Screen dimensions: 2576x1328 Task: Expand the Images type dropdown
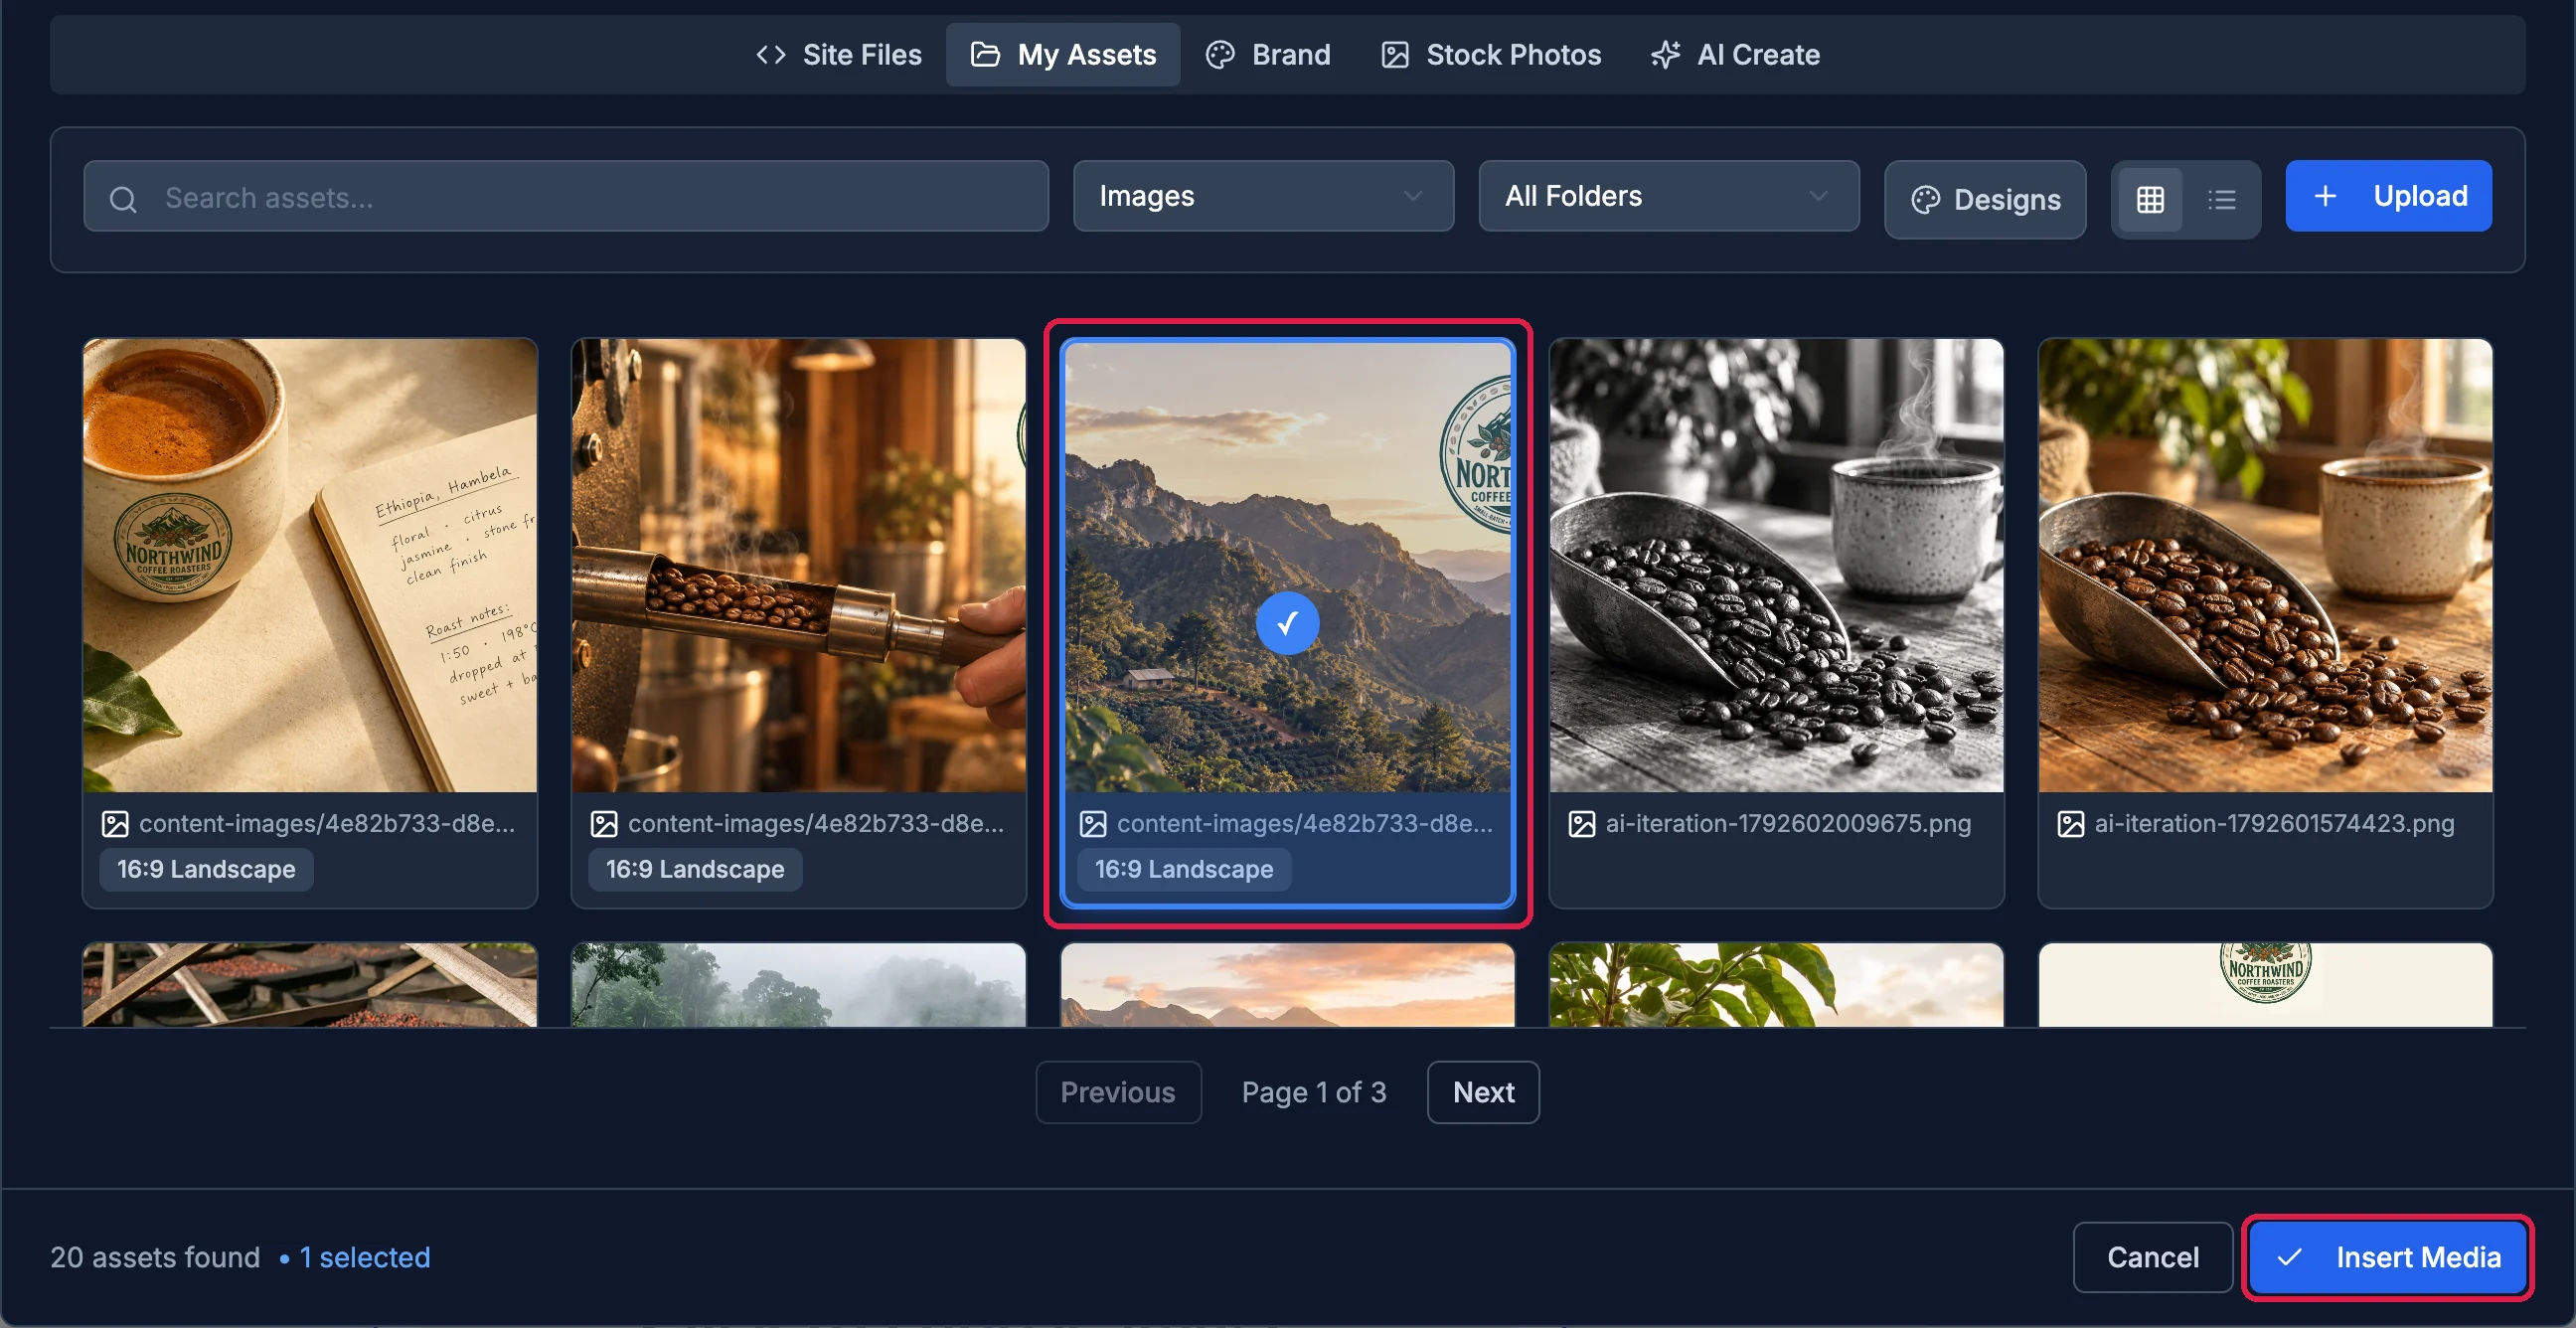[x=1263, y=196]
